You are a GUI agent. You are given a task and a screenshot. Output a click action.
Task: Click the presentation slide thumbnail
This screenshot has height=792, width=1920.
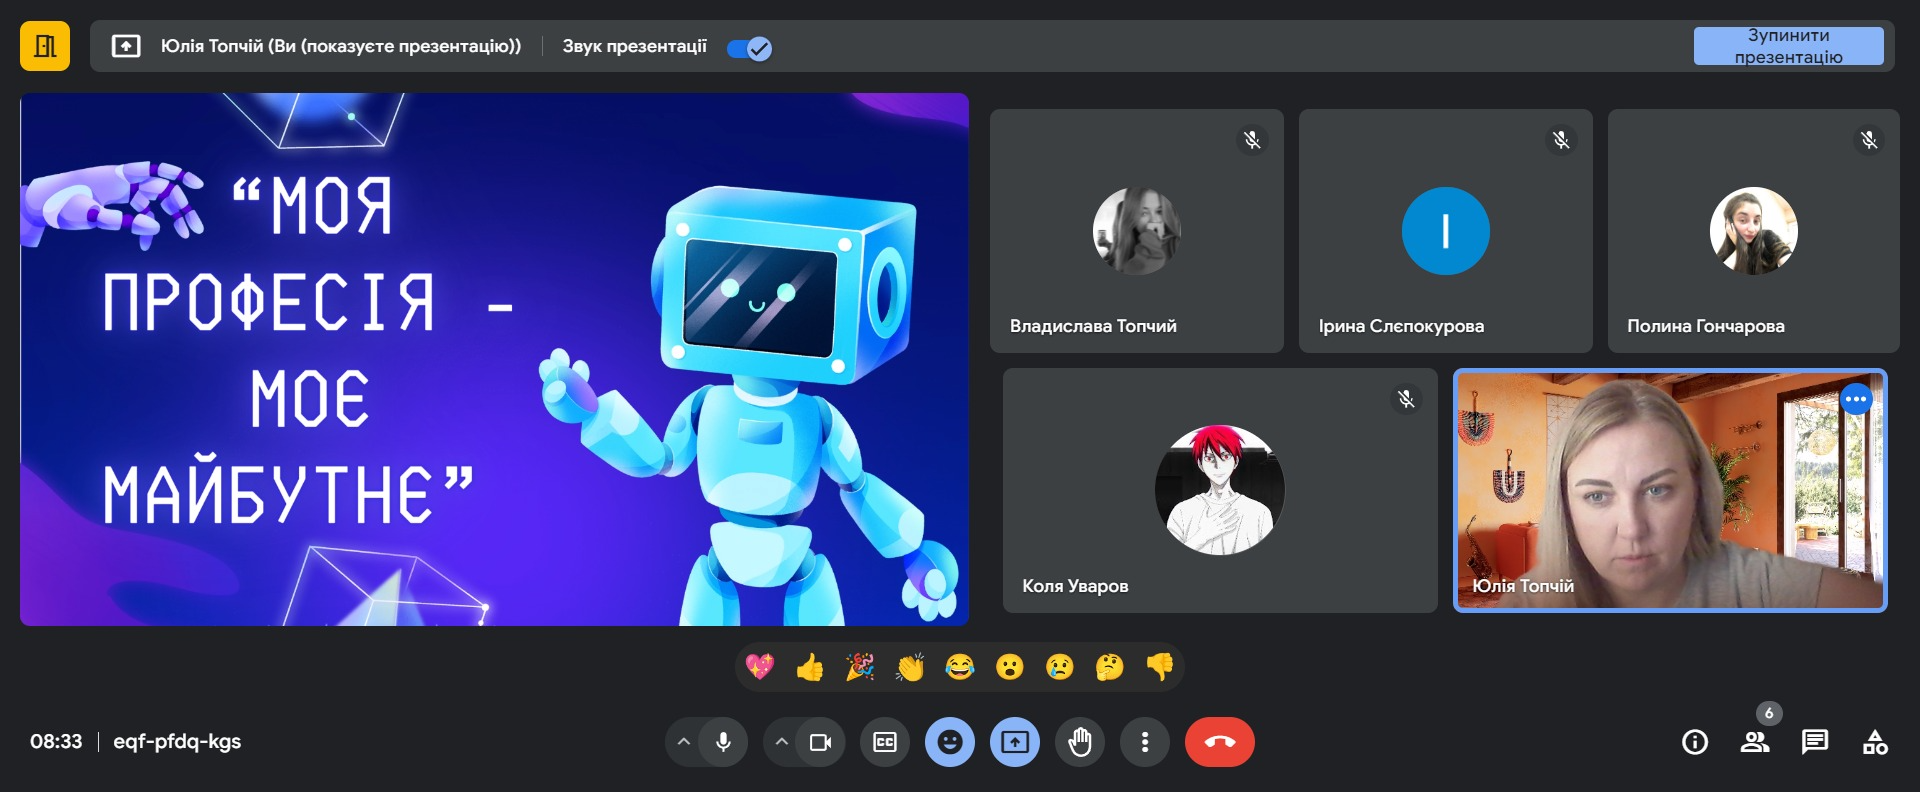tap(494, 360)
